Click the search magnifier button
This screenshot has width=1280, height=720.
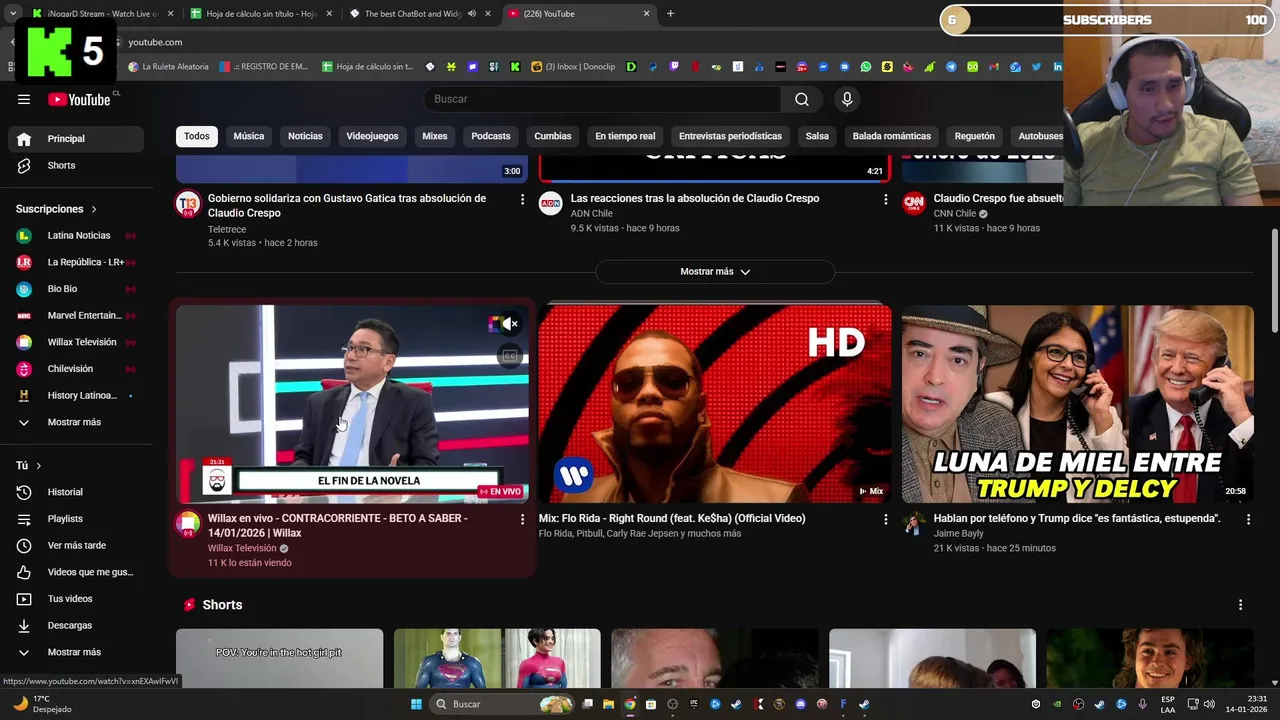801,99
